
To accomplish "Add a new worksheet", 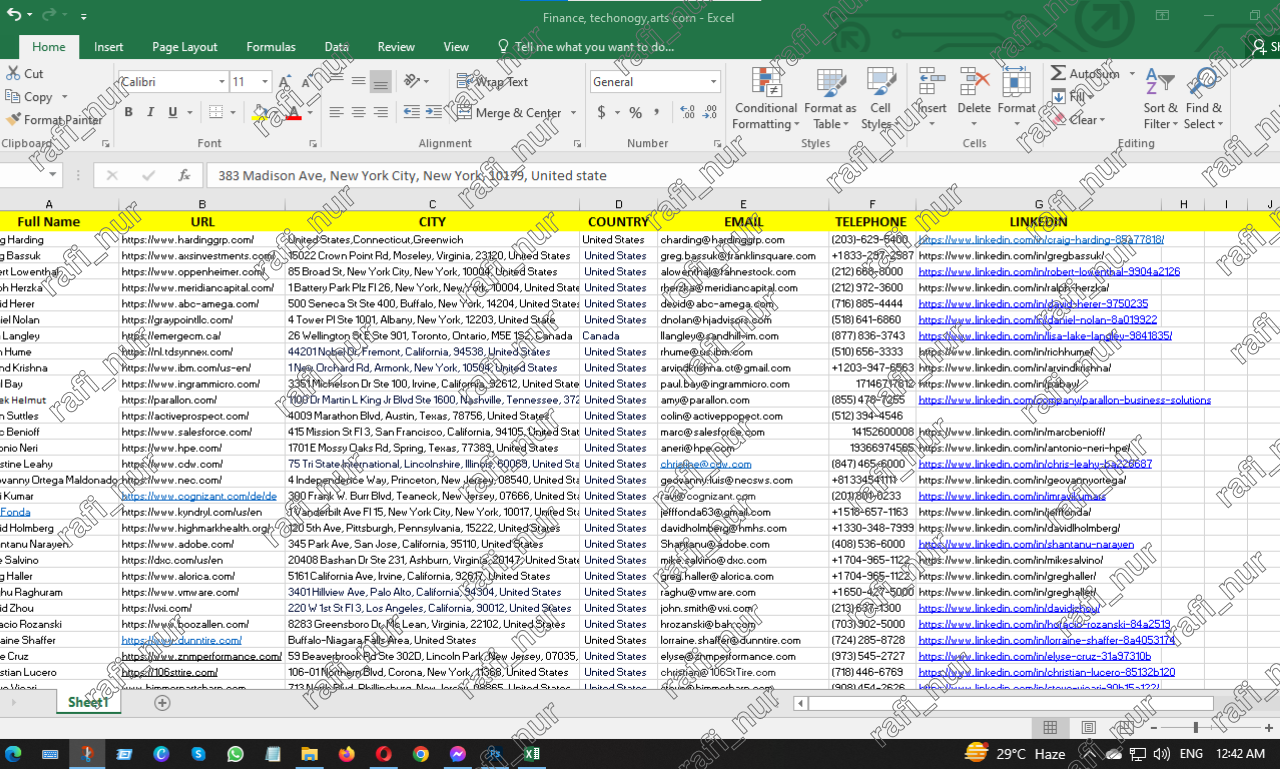I will point(162,703).
